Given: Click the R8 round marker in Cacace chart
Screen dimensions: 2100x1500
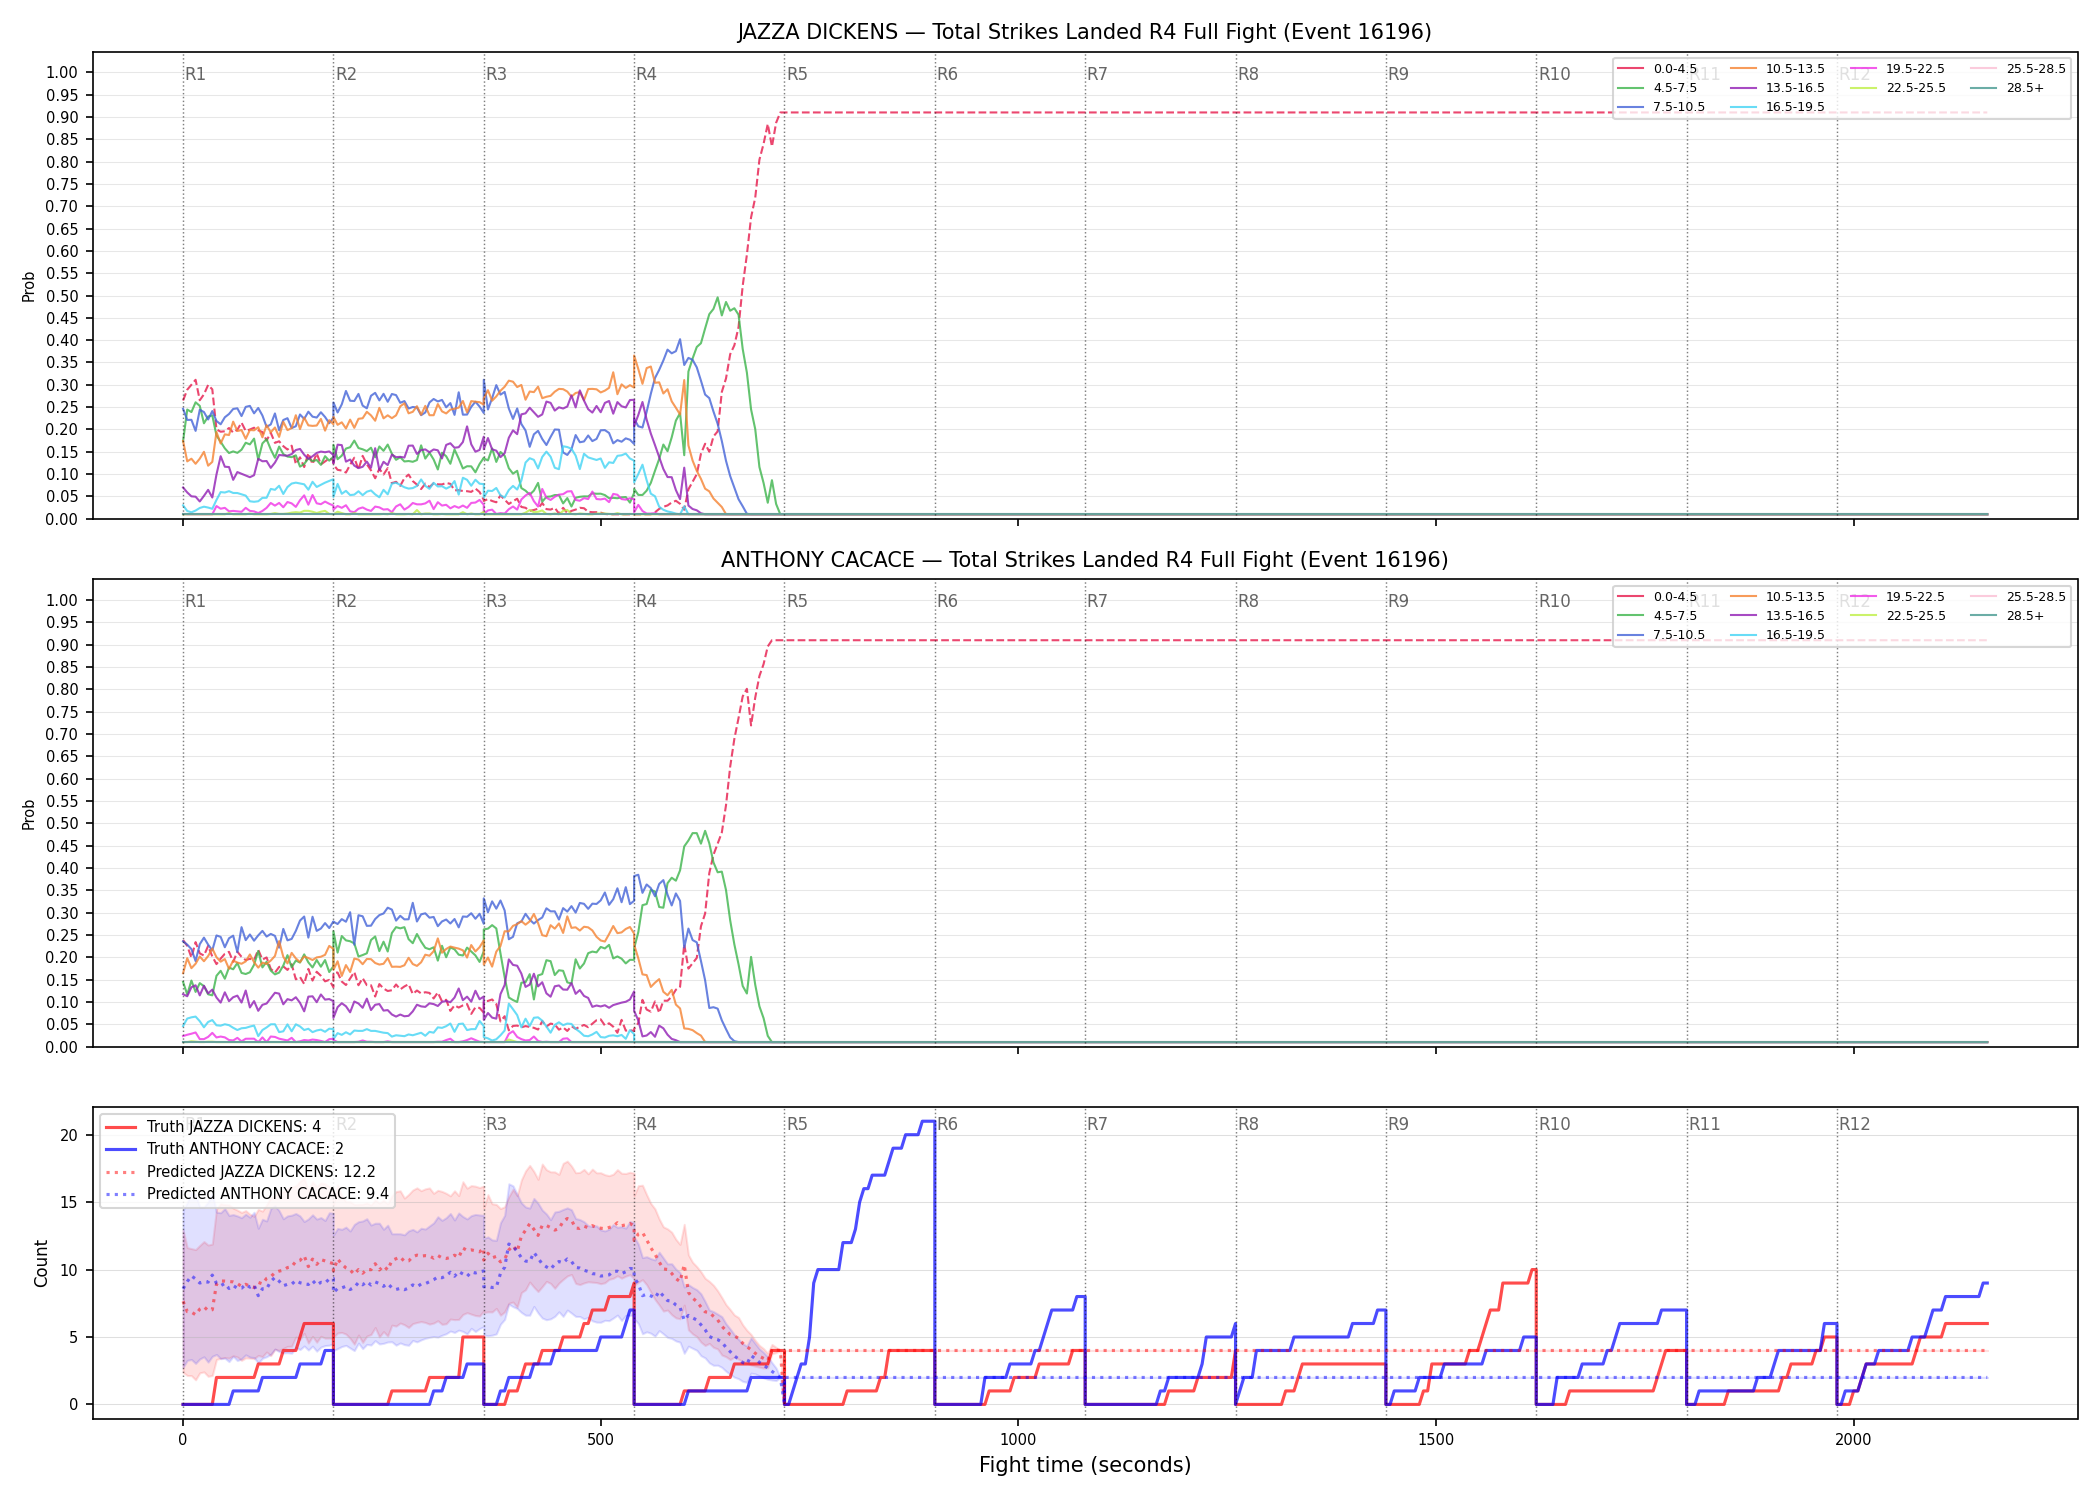Looking at the screenshot, I should pyautogui.click(x=1248, y=601).
